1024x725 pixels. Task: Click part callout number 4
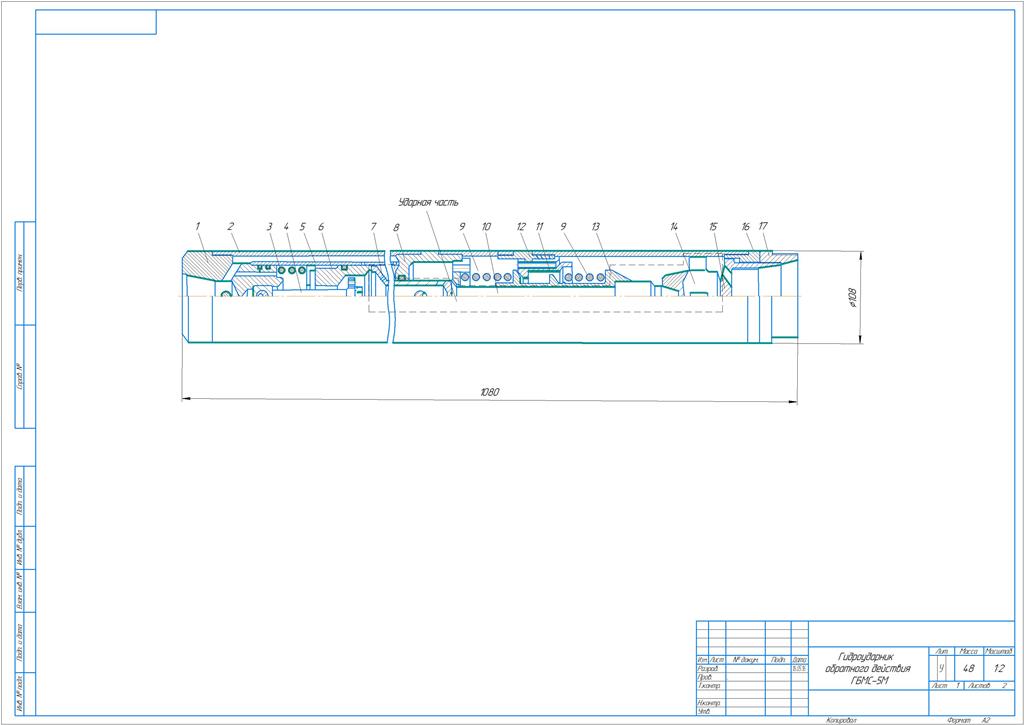(x=286, y=226)
